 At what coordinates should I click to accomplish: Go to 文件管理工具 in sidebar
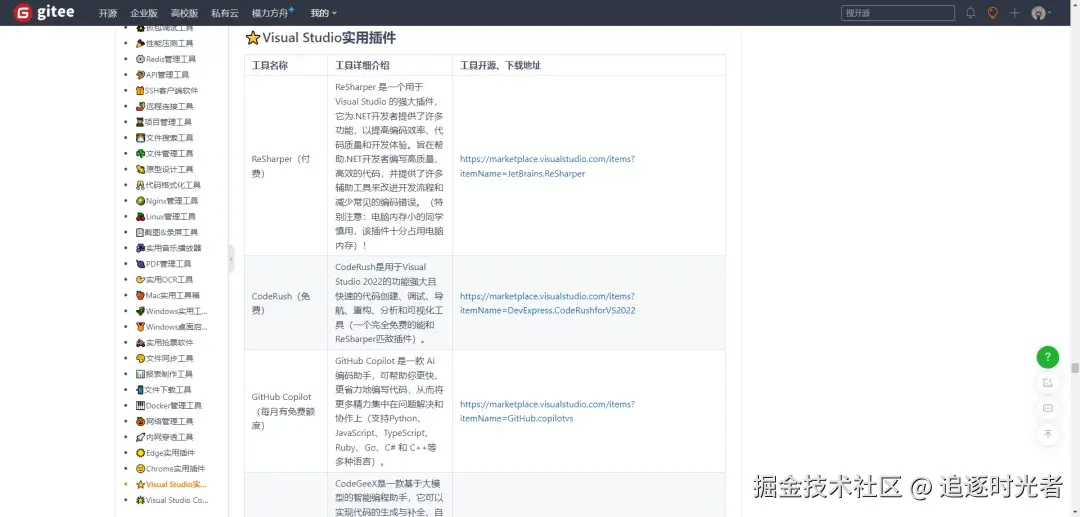165,154
